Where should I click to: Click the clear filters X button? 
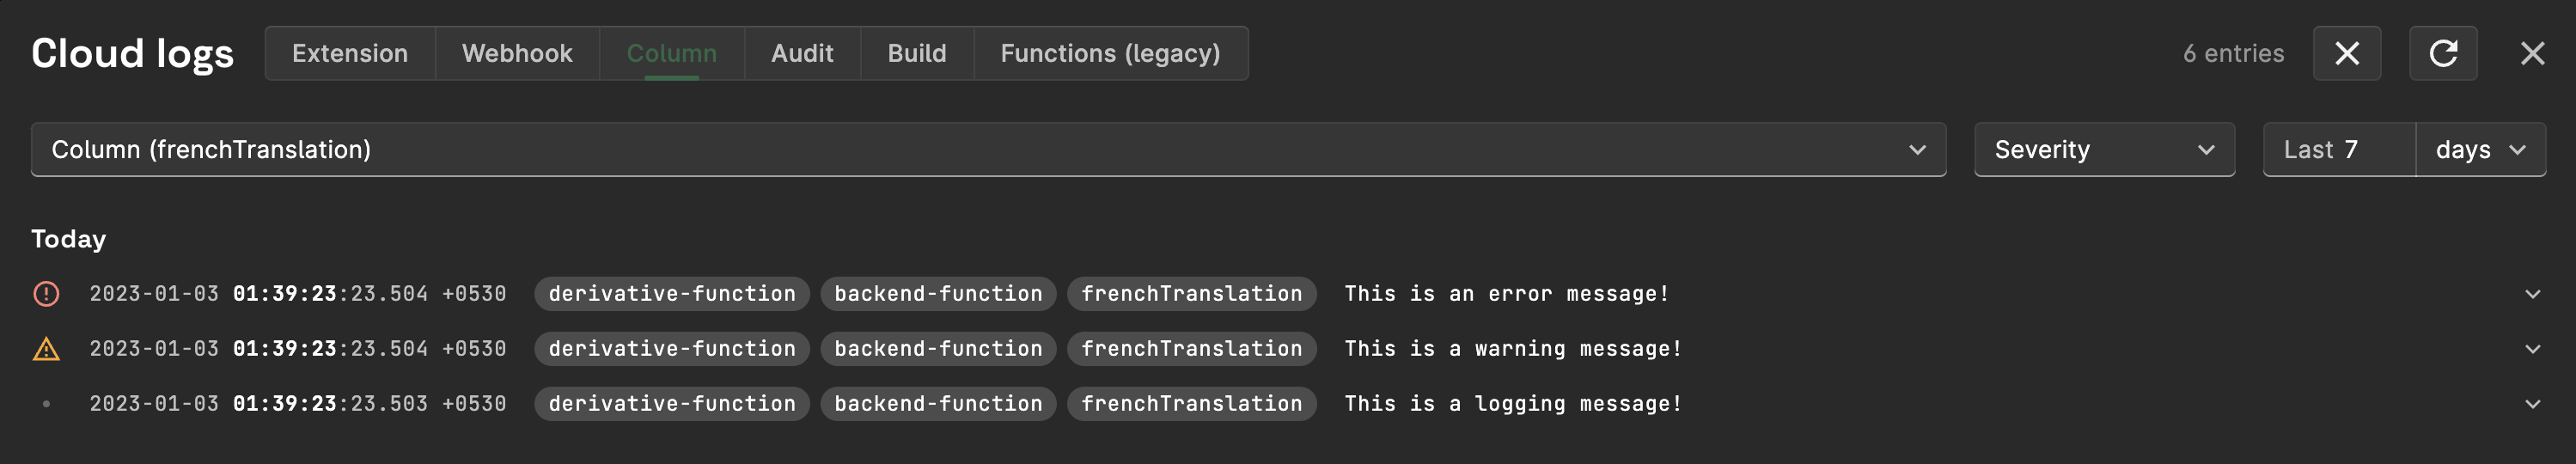coord(2346,54)
